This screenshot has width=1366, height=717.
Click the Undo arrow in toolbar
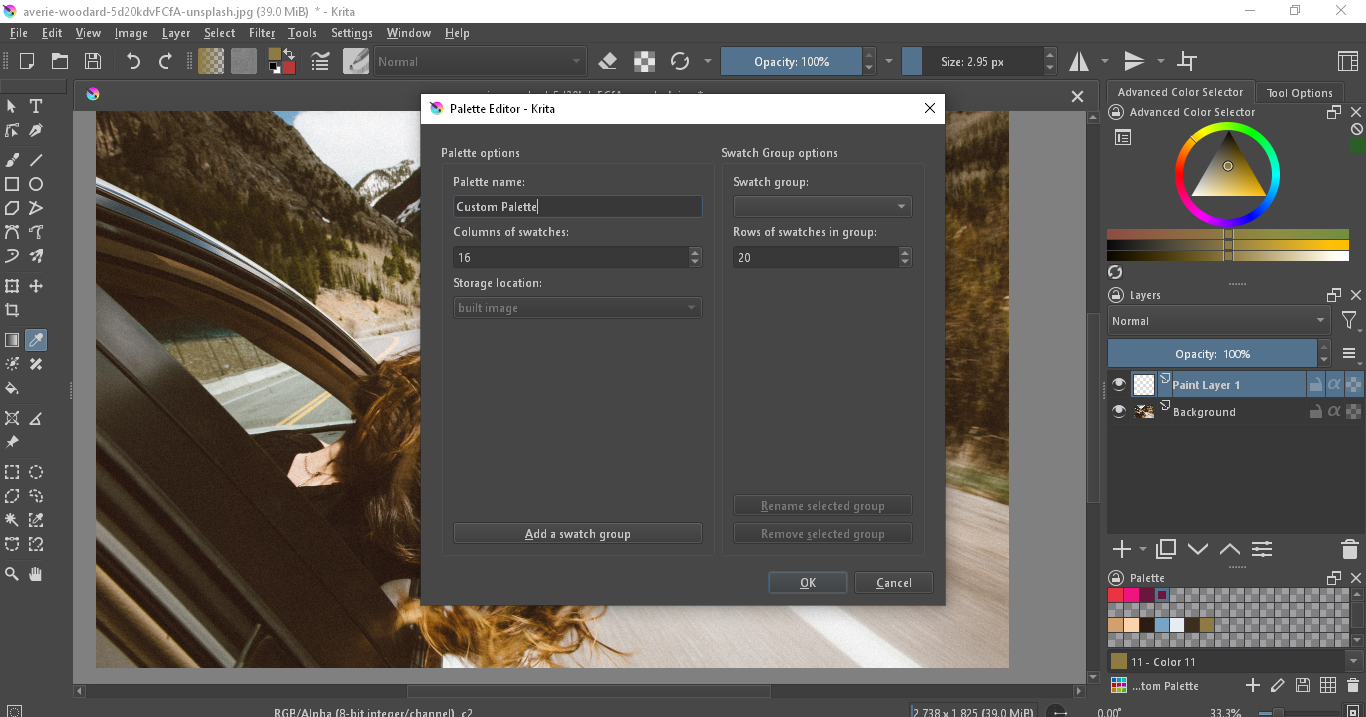[x=133, y=61]
